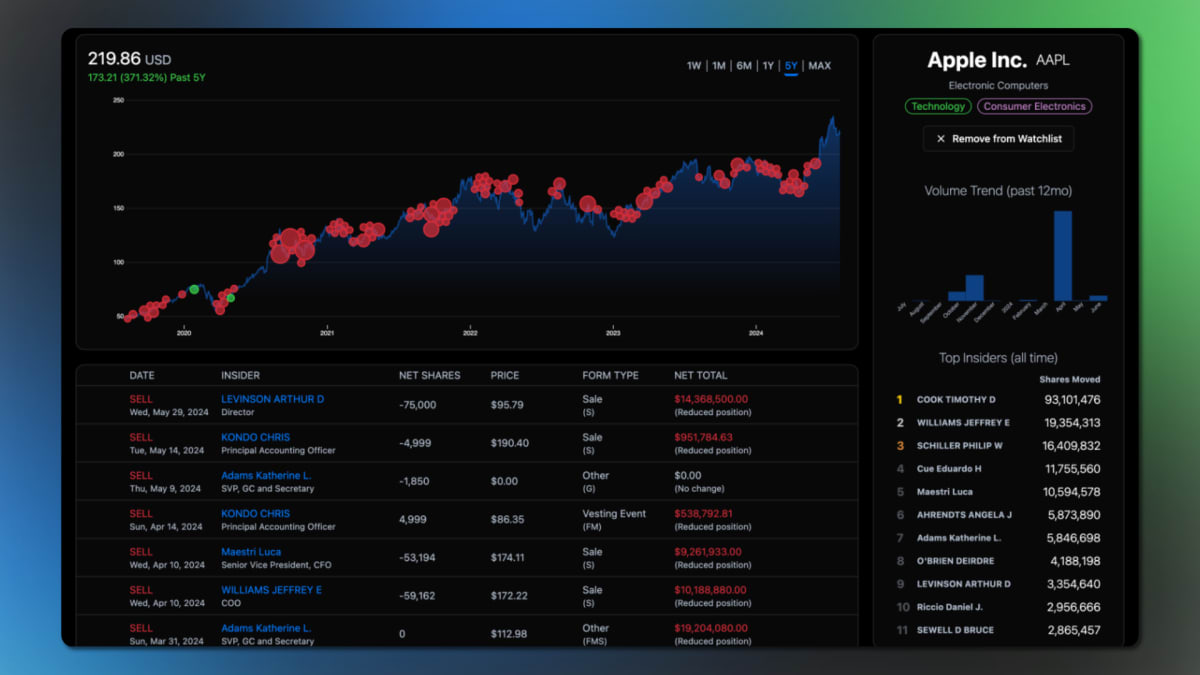Click the -53,194 net shares cell

point(418,558)
